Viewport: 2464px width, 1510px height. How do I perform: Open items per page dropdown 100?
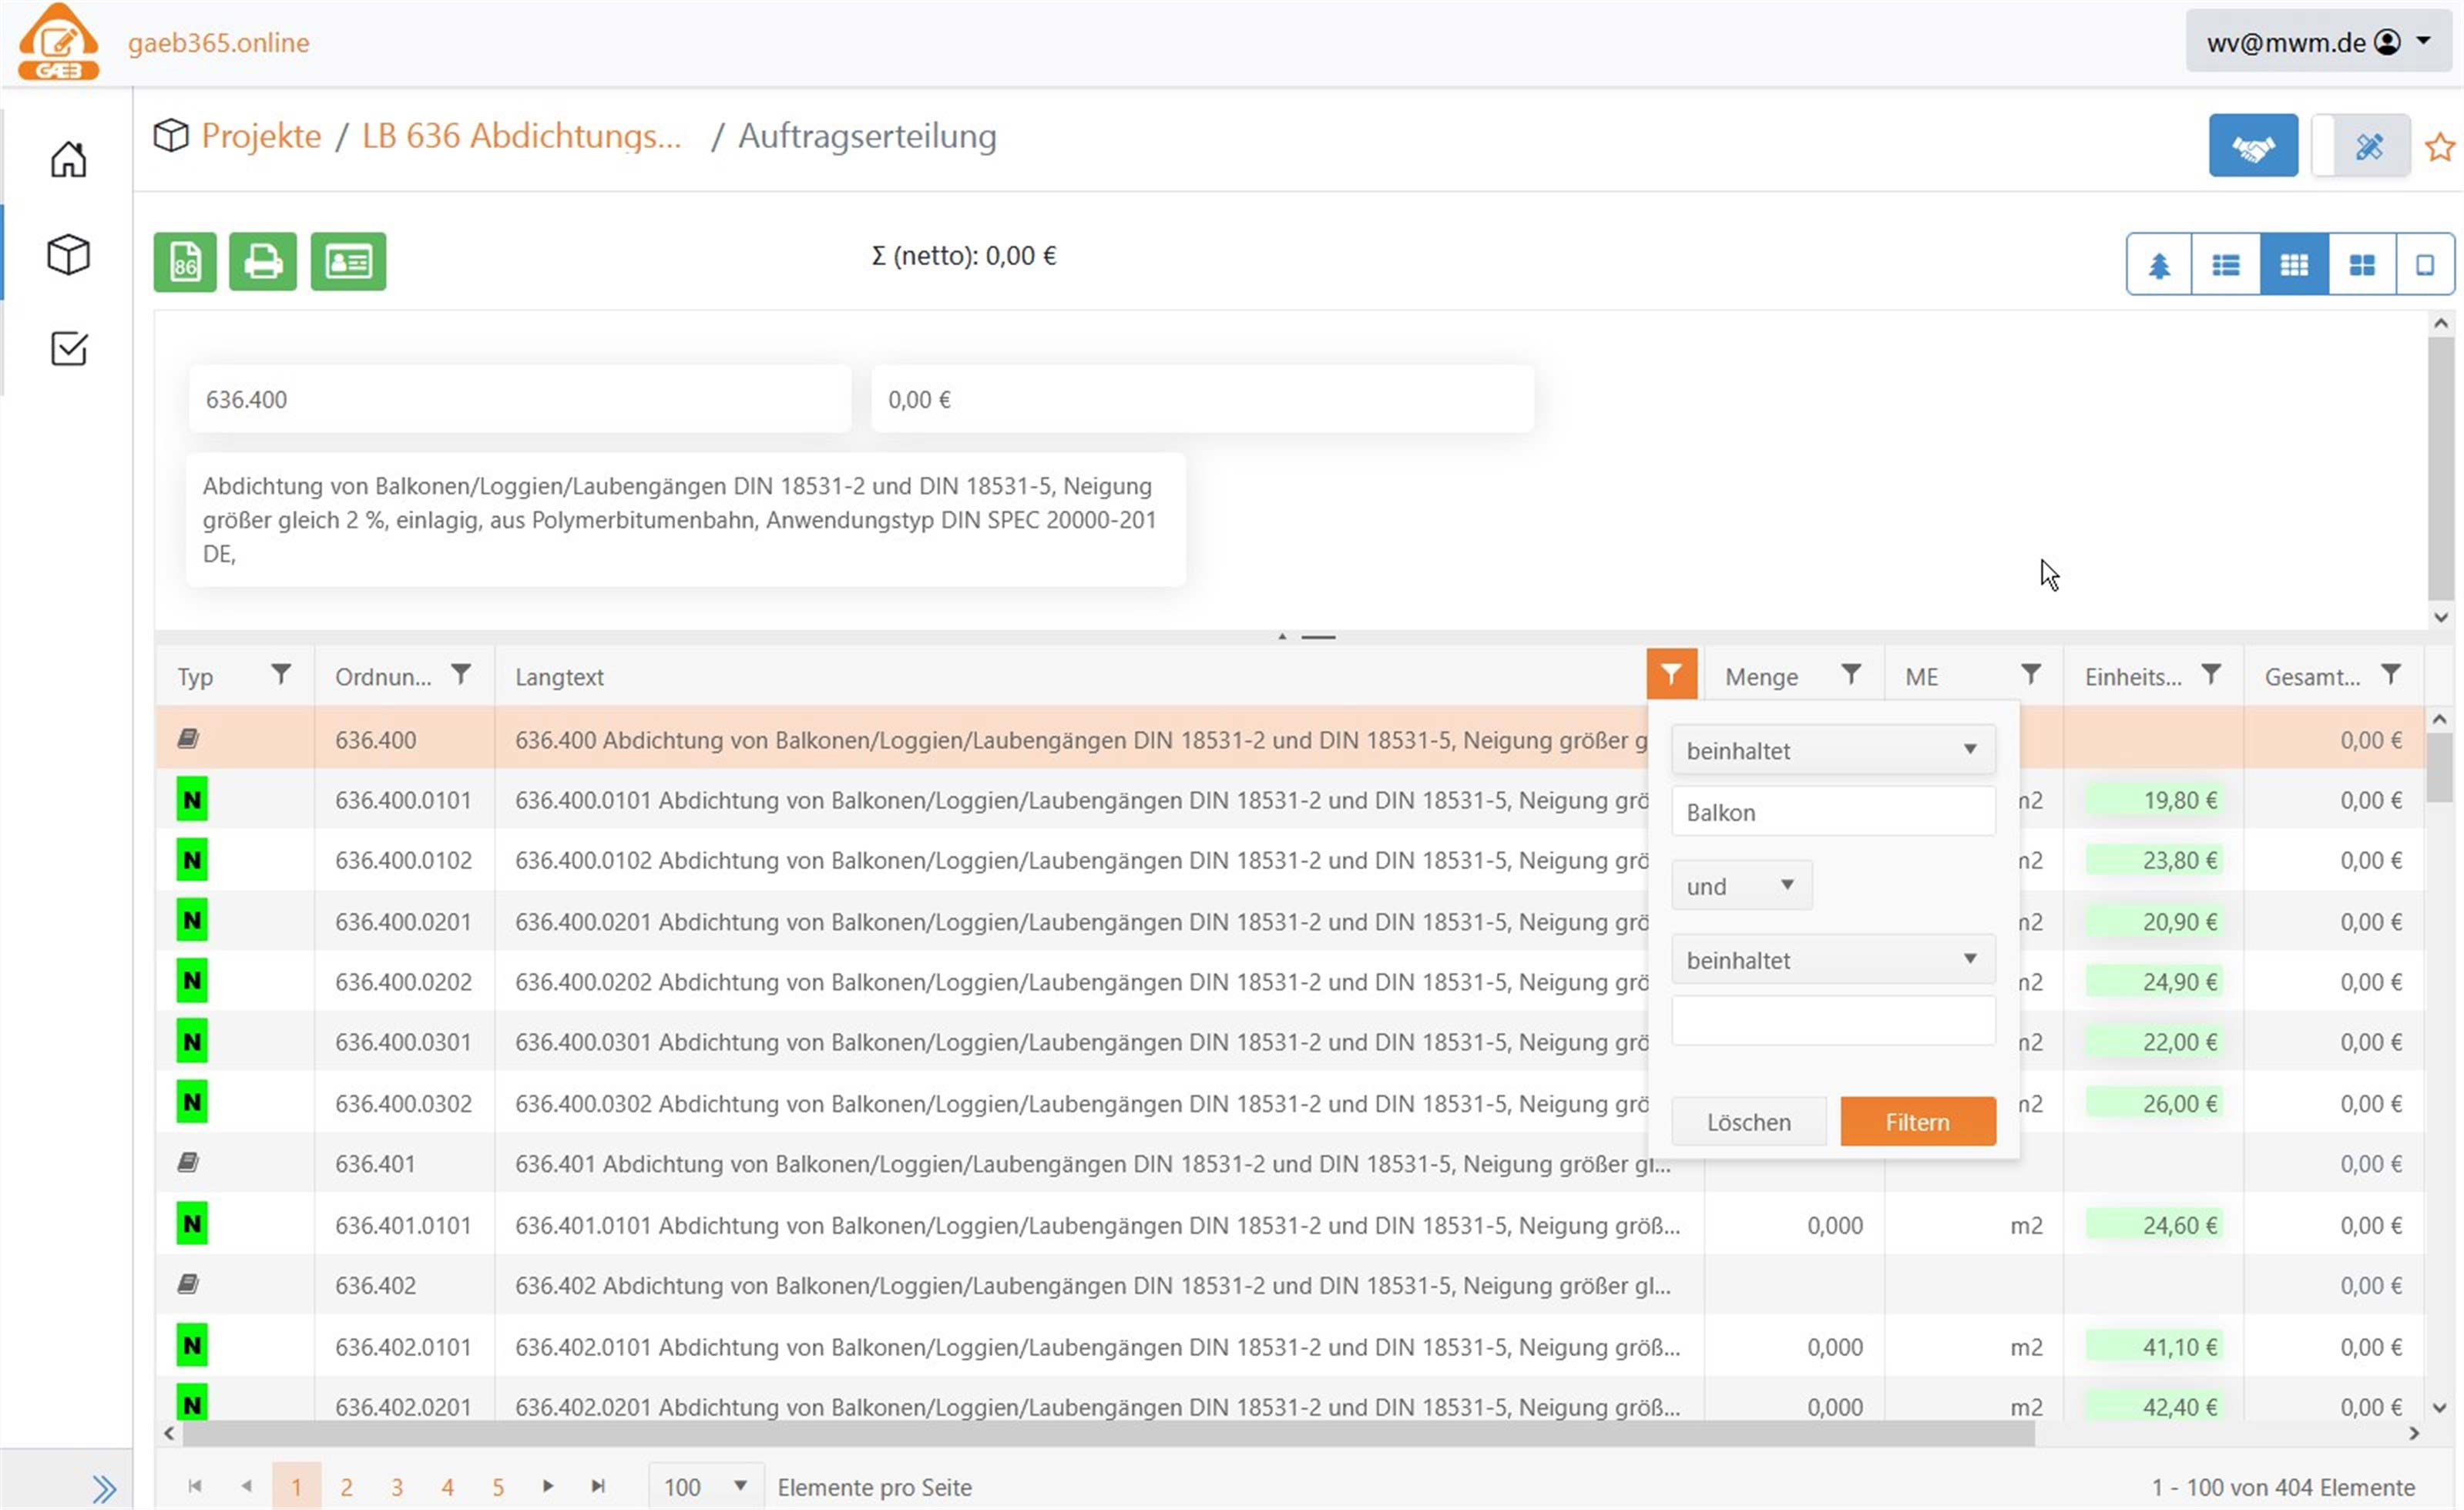click(x=706, y=1487)
